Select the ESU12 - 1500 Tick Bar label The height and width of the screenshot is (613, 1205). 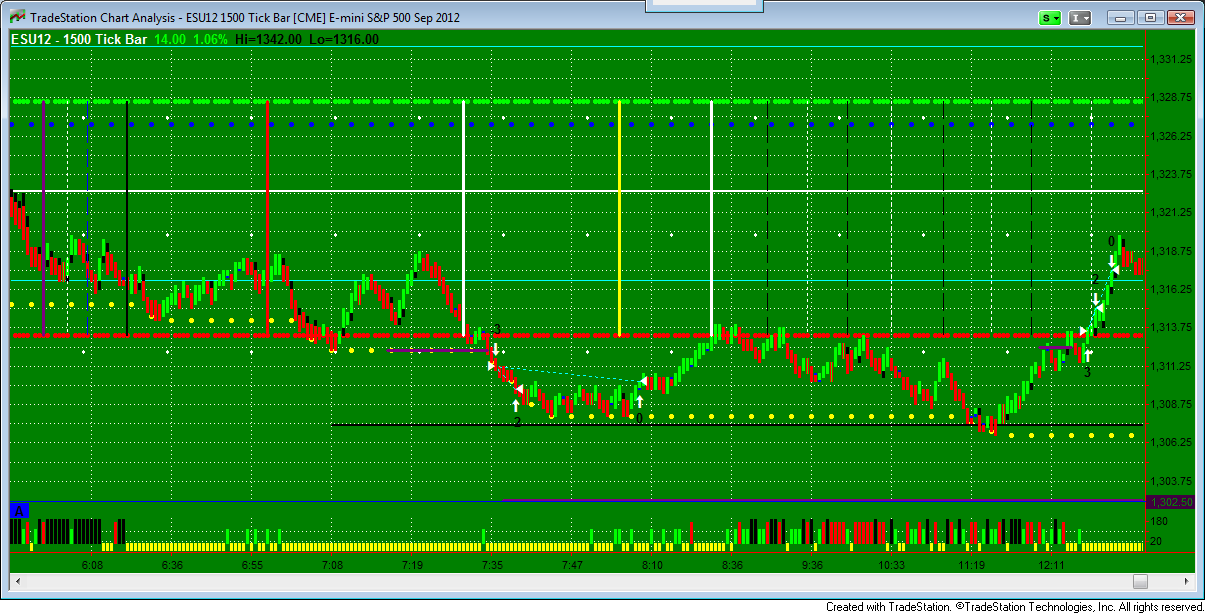coord(79,39)
